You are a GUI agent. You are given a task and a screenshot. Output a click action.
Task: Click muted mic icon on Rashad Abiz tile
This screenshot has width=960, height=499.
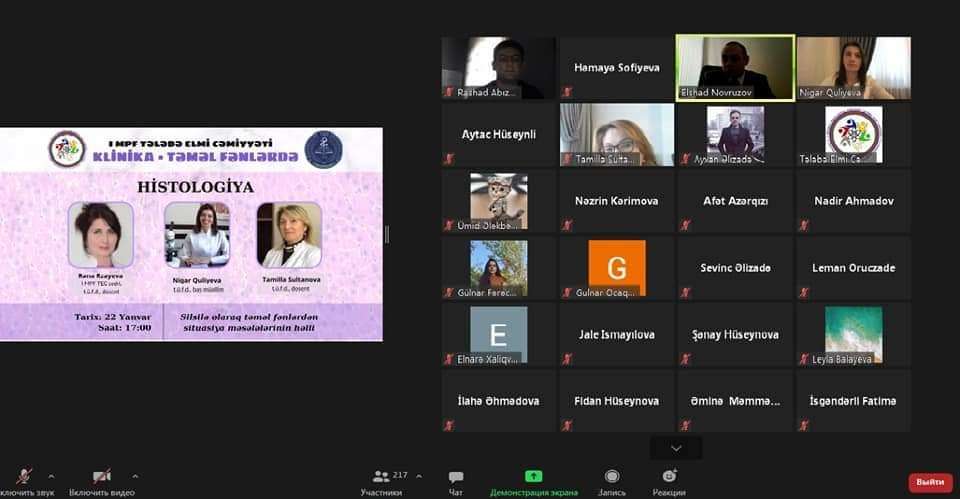click(449, 92)
